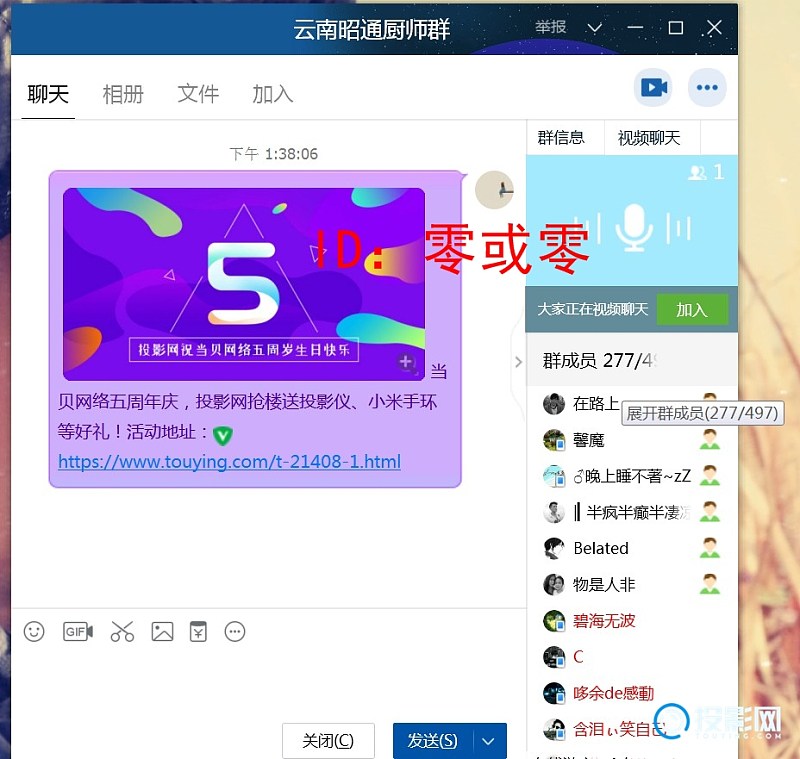
Task: Open the three-dot more options button
Action: 707,87
